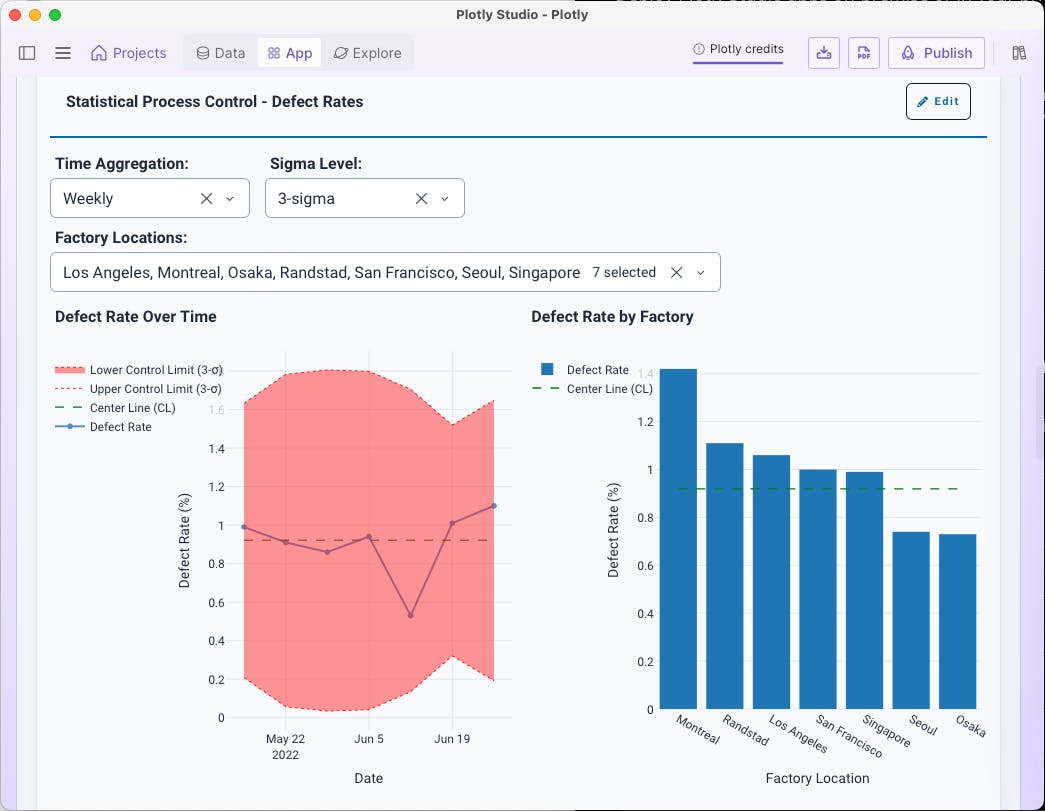Open the hamburger menu
The height and width of the screenshot is (811, 1045).
63,53
